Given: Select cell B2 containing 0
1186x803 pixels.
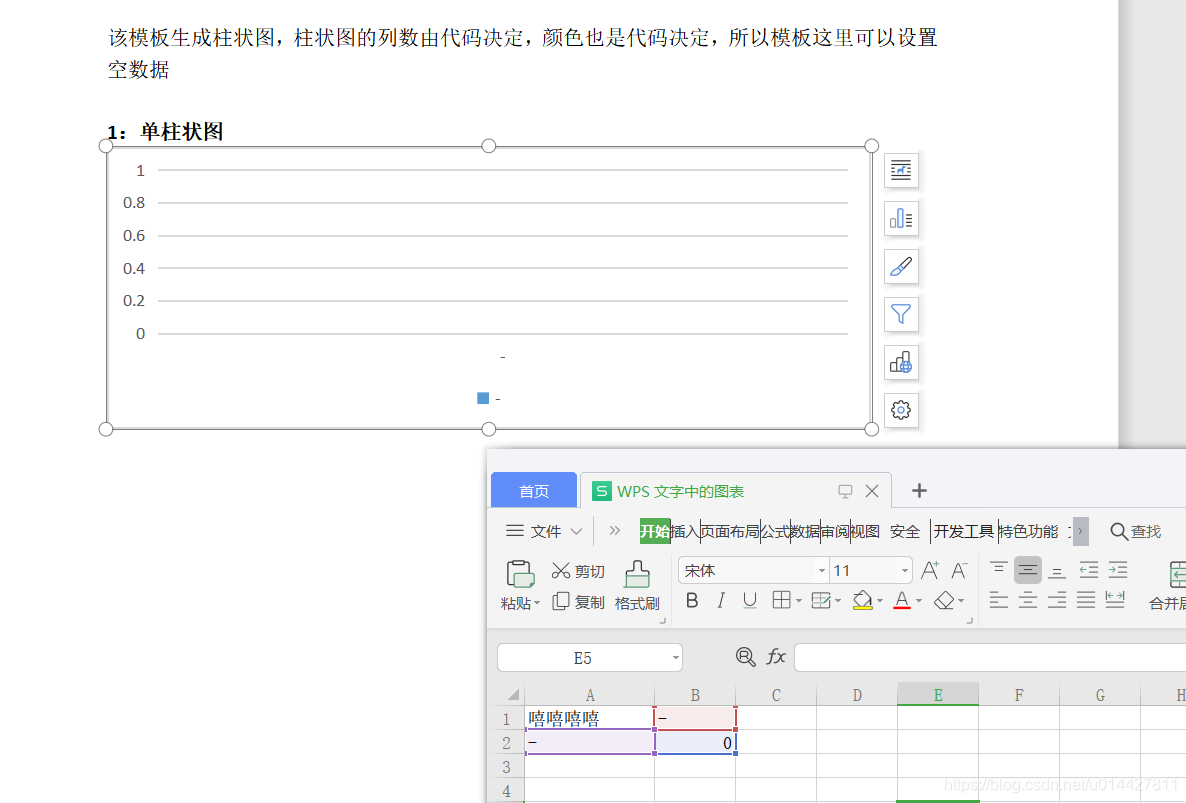Looking at the screenshot, I should point(695,743).
